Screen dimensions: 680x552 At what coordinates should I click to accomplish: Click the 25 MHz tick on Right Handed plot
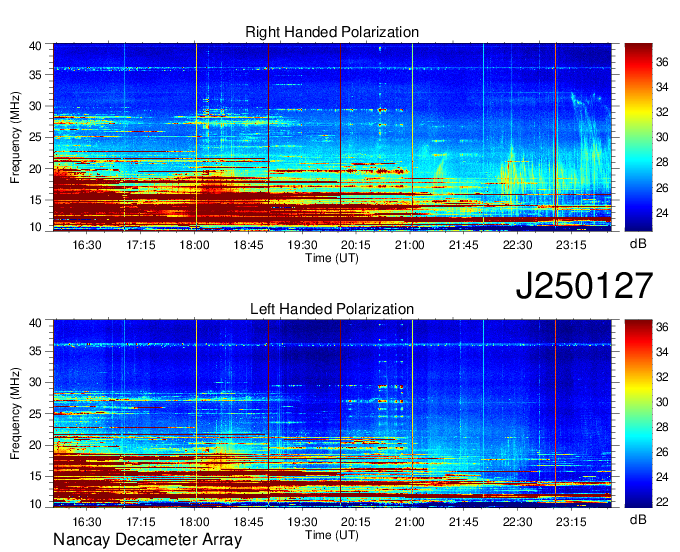point(36,137)
